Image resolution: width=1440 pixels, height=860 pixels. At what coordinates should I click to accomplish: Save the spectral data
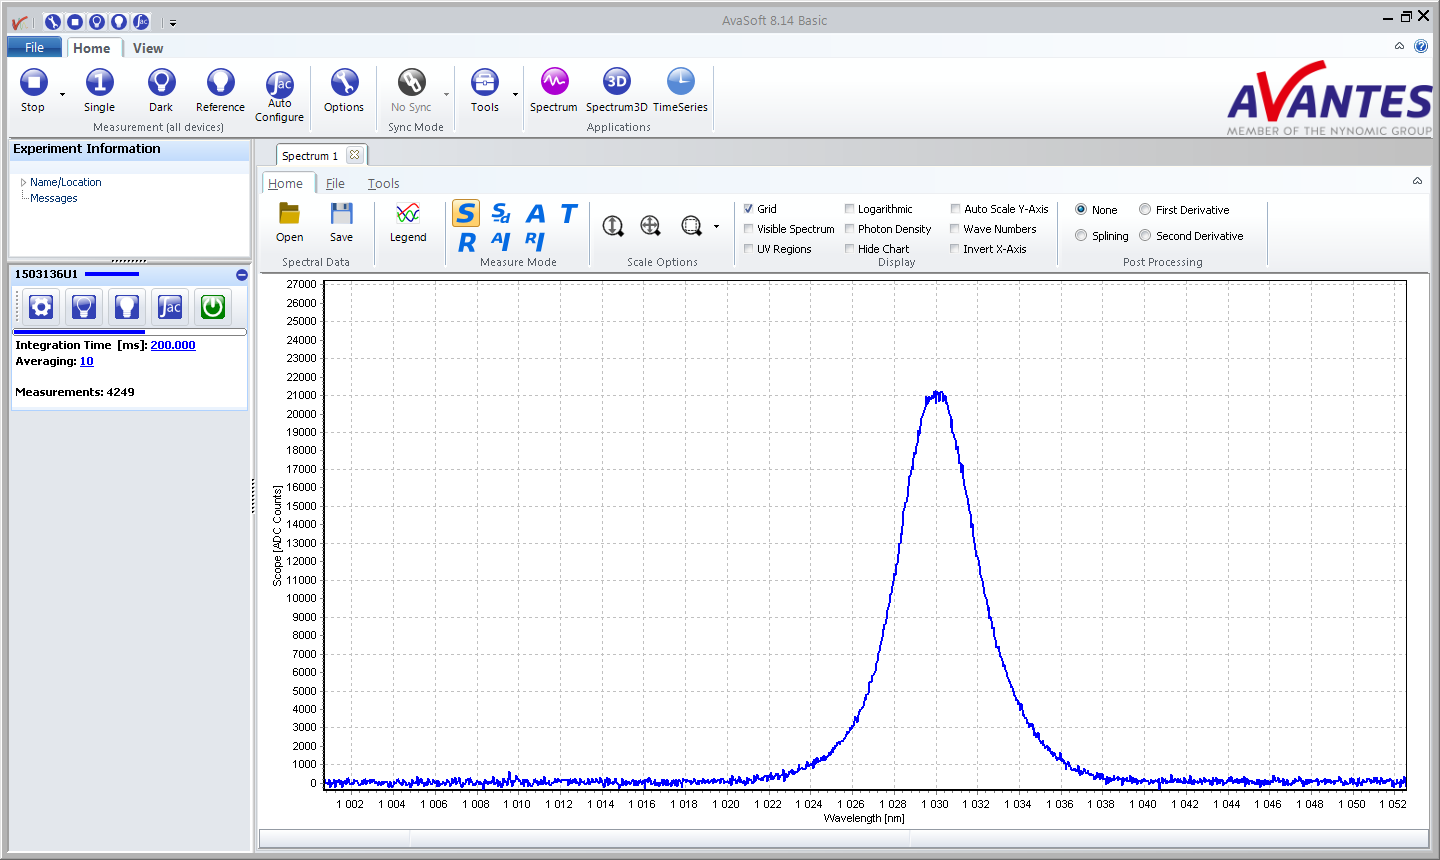coord(341,215)
